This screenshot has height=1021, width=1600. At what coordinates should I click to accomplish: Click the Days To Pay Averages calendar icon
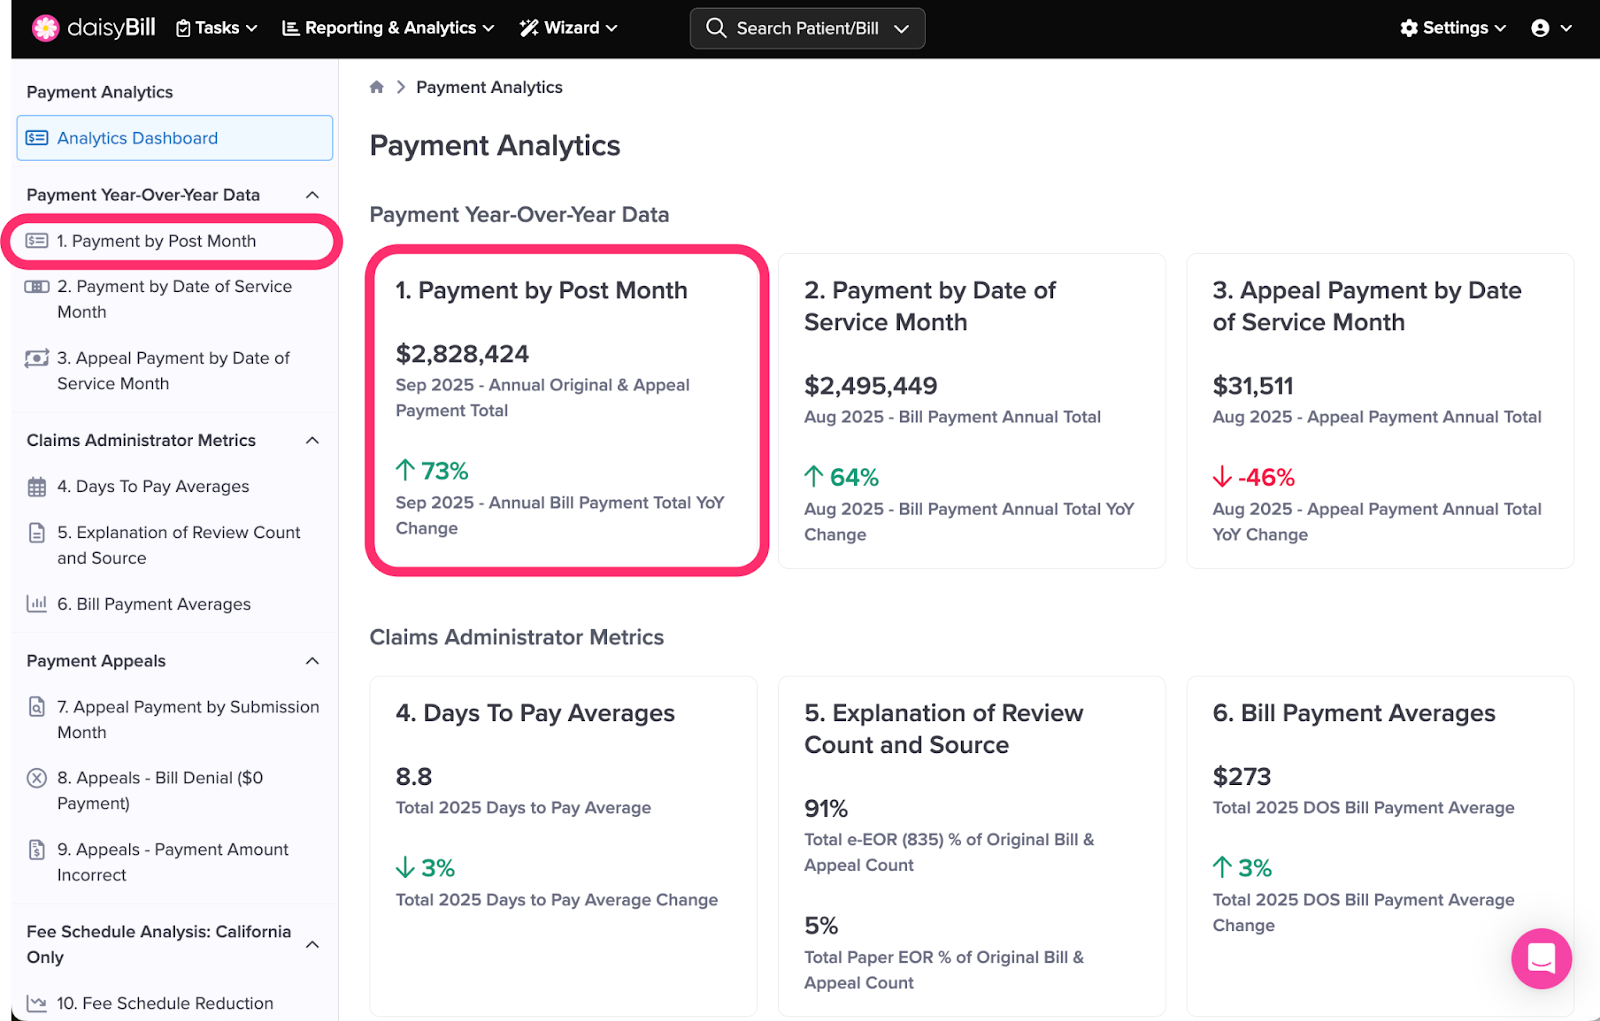[37, 487]
